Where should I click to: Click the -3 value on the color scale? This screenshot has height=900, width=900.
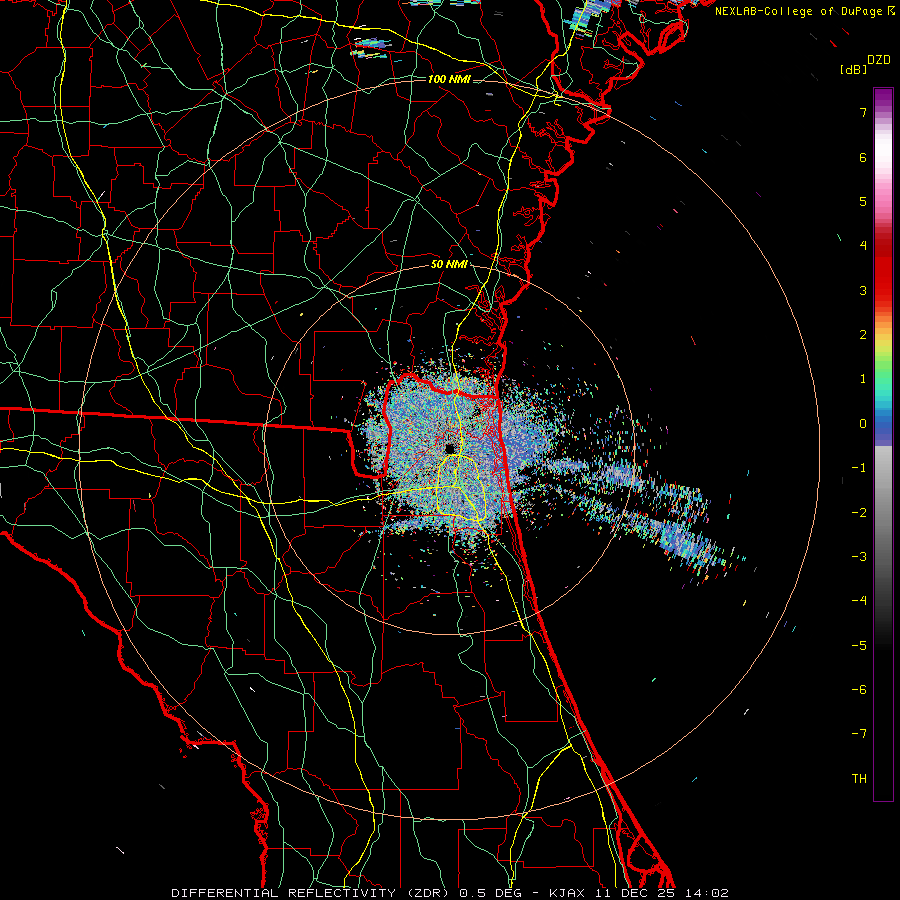(x=859, y=557)
